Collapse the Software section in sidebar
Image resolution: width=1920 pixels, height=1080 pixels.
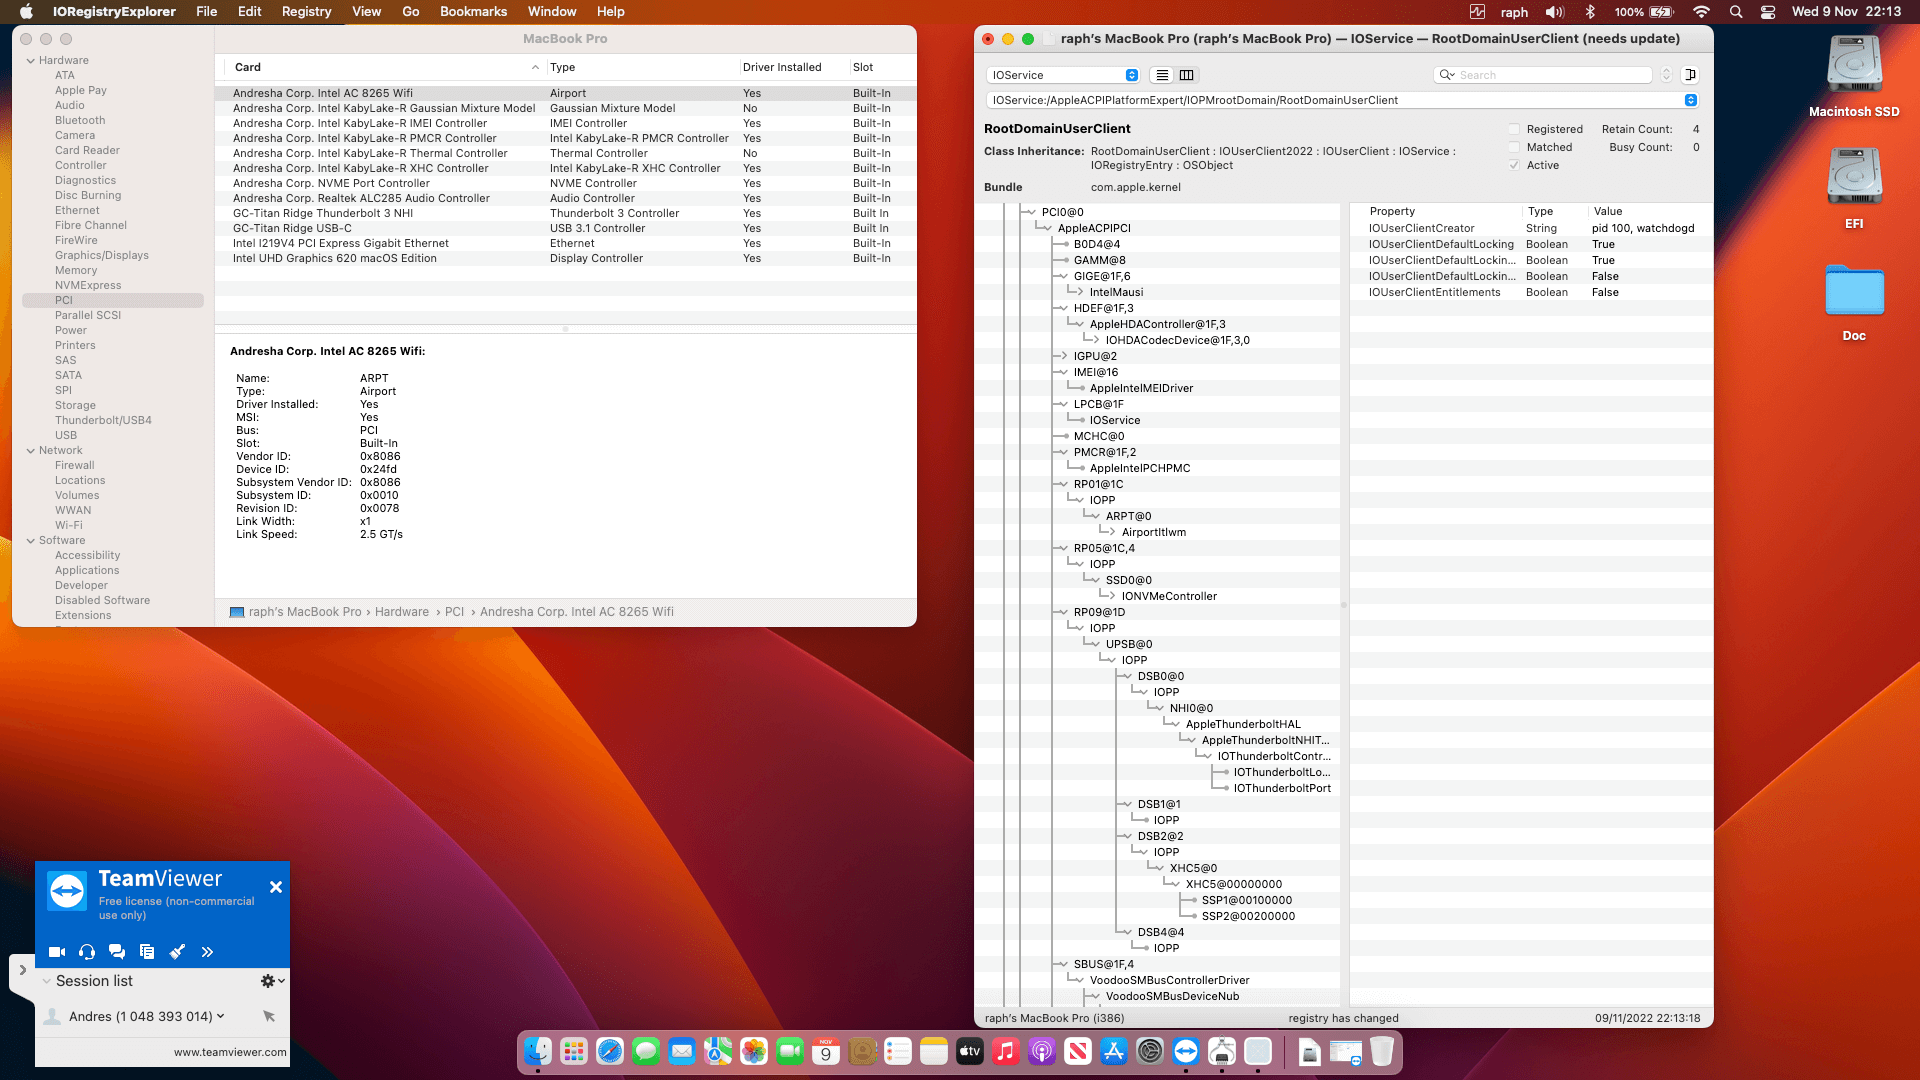[31, 541]
